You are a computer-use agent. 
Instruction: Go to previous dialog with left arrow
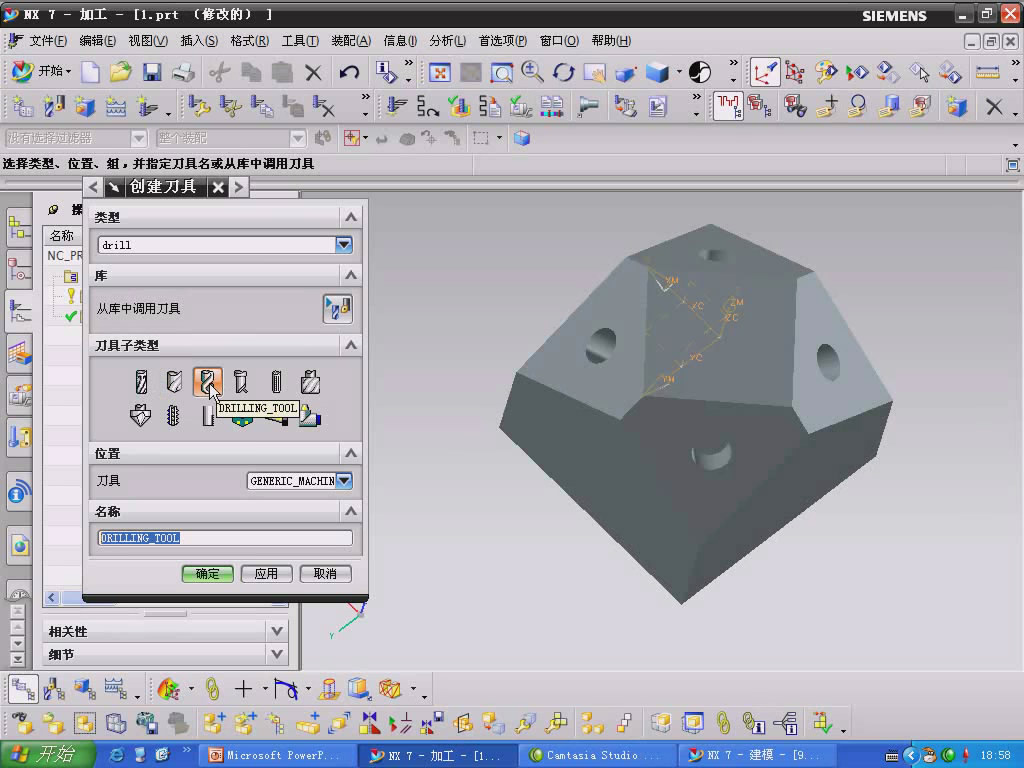[93, 187]
